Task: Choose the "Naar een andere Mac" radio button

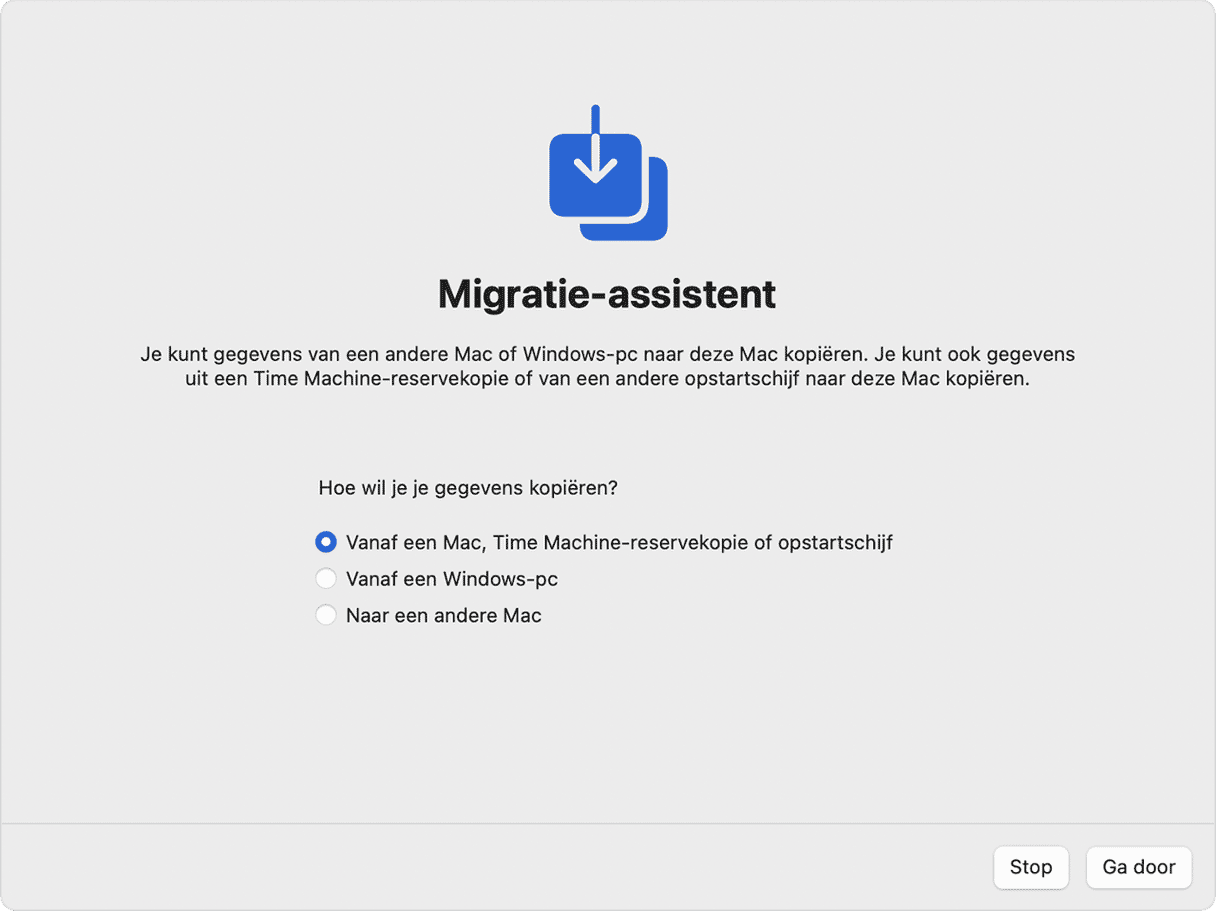Action: pos(325,615)
